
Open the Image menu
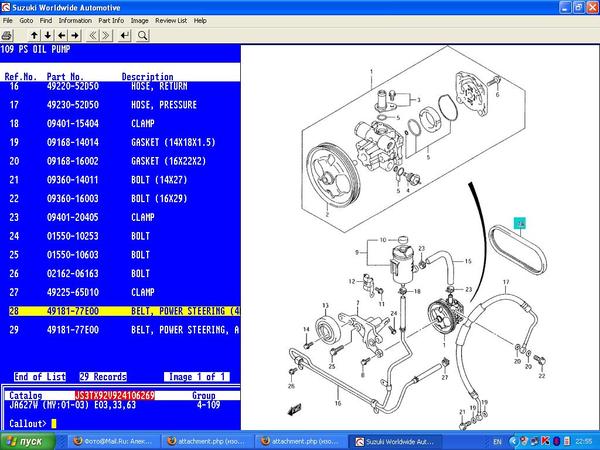(139, 21)
